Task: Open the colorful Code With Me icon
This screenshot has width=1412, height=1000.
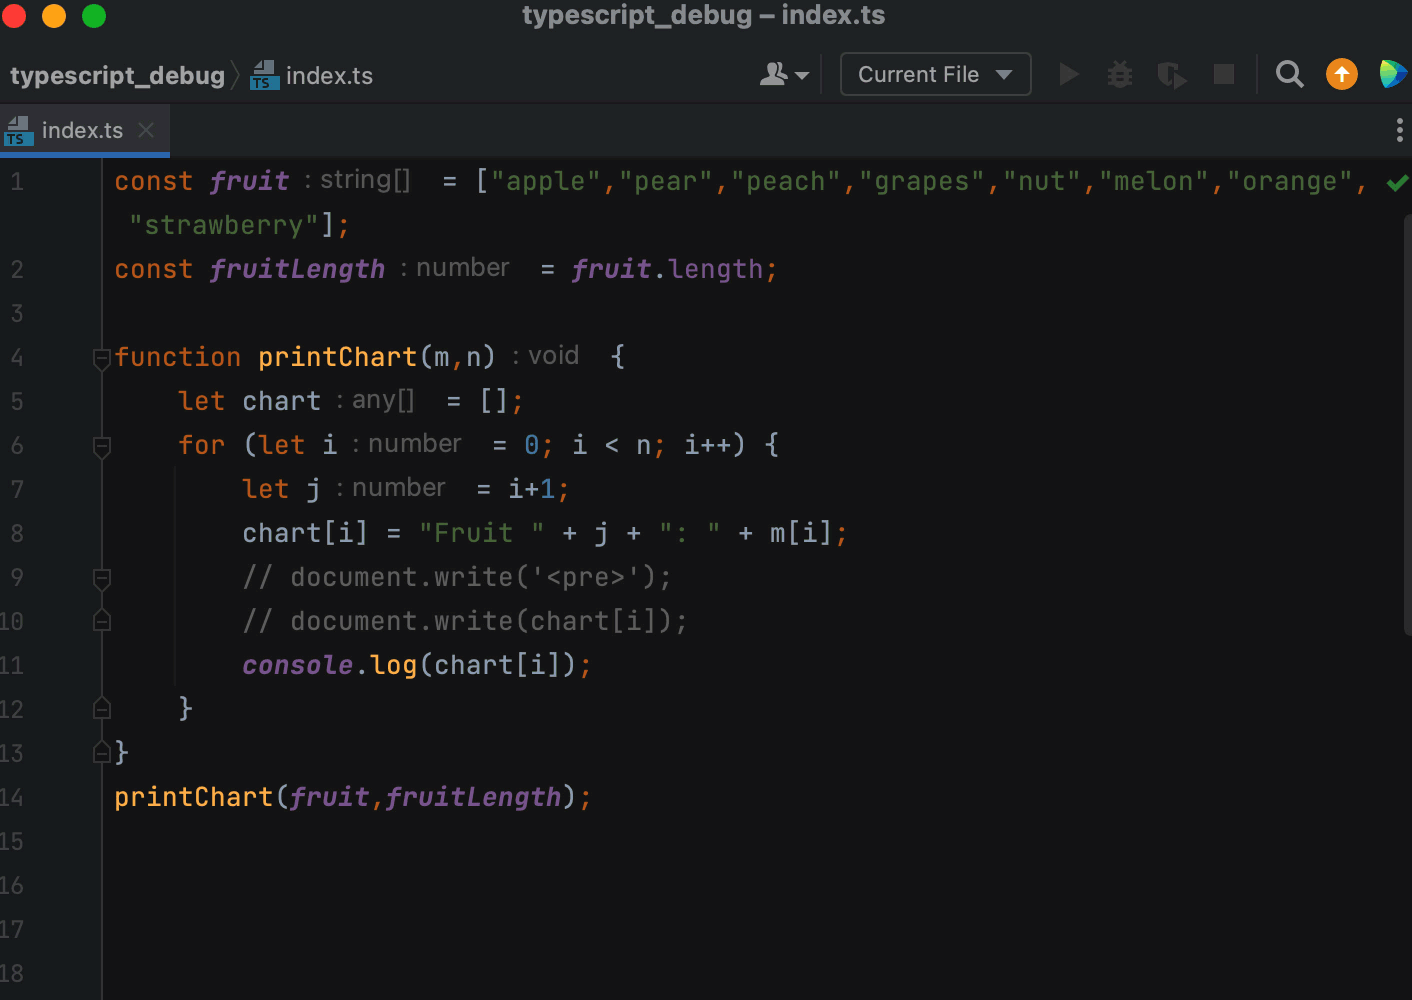Action: (1392, 74)
